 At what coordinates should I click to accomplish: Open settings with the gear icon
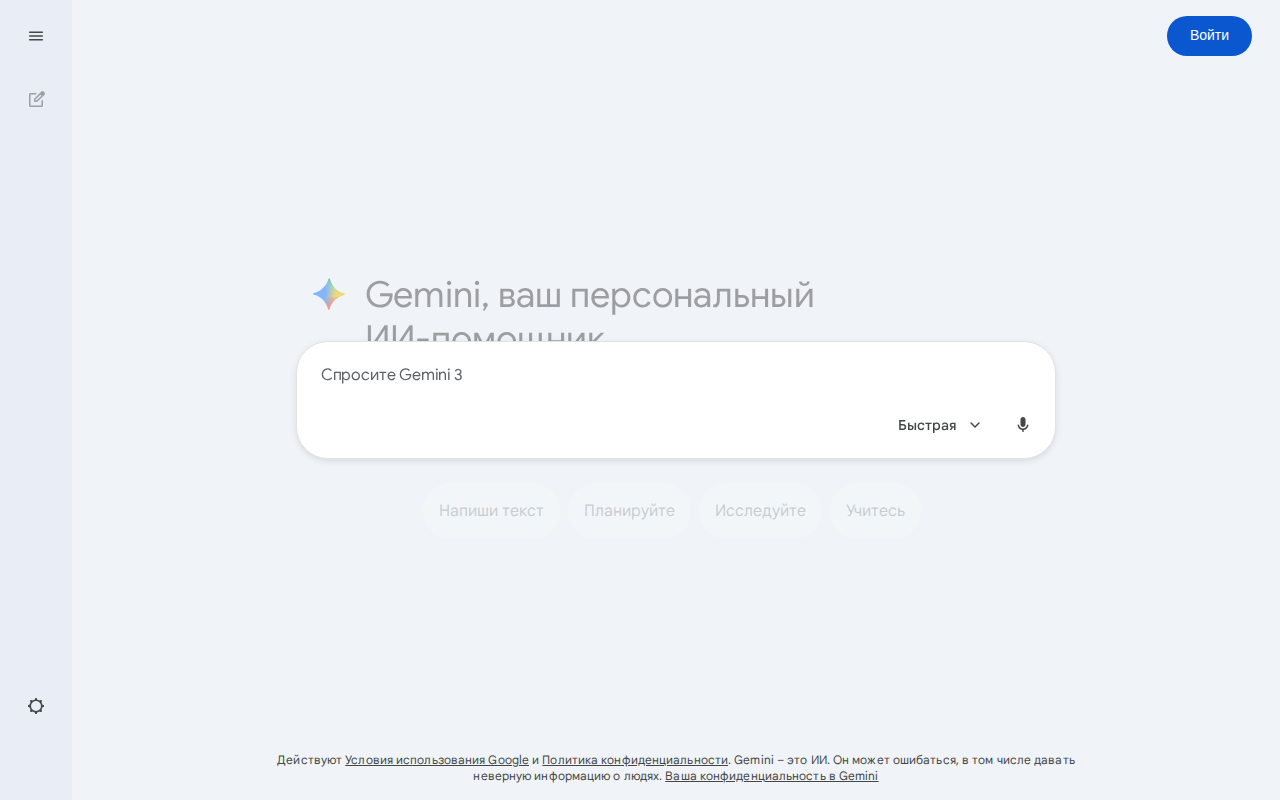[x=36, y=706]
